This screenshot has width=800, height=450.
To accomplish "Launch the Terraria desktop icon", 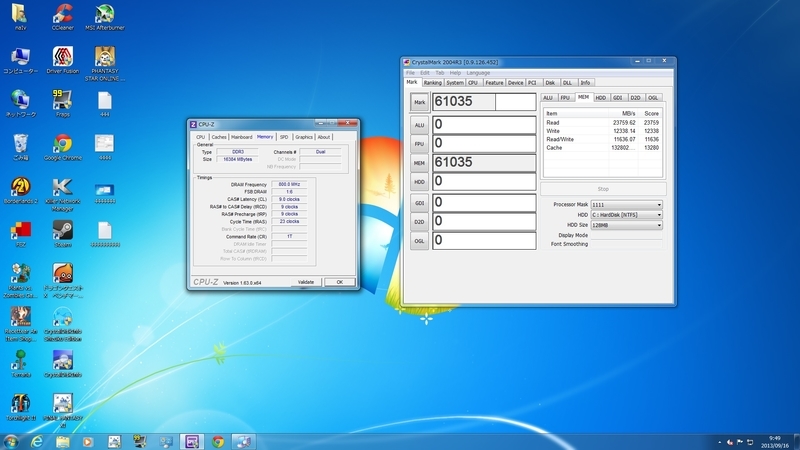I will click(21, 364).
